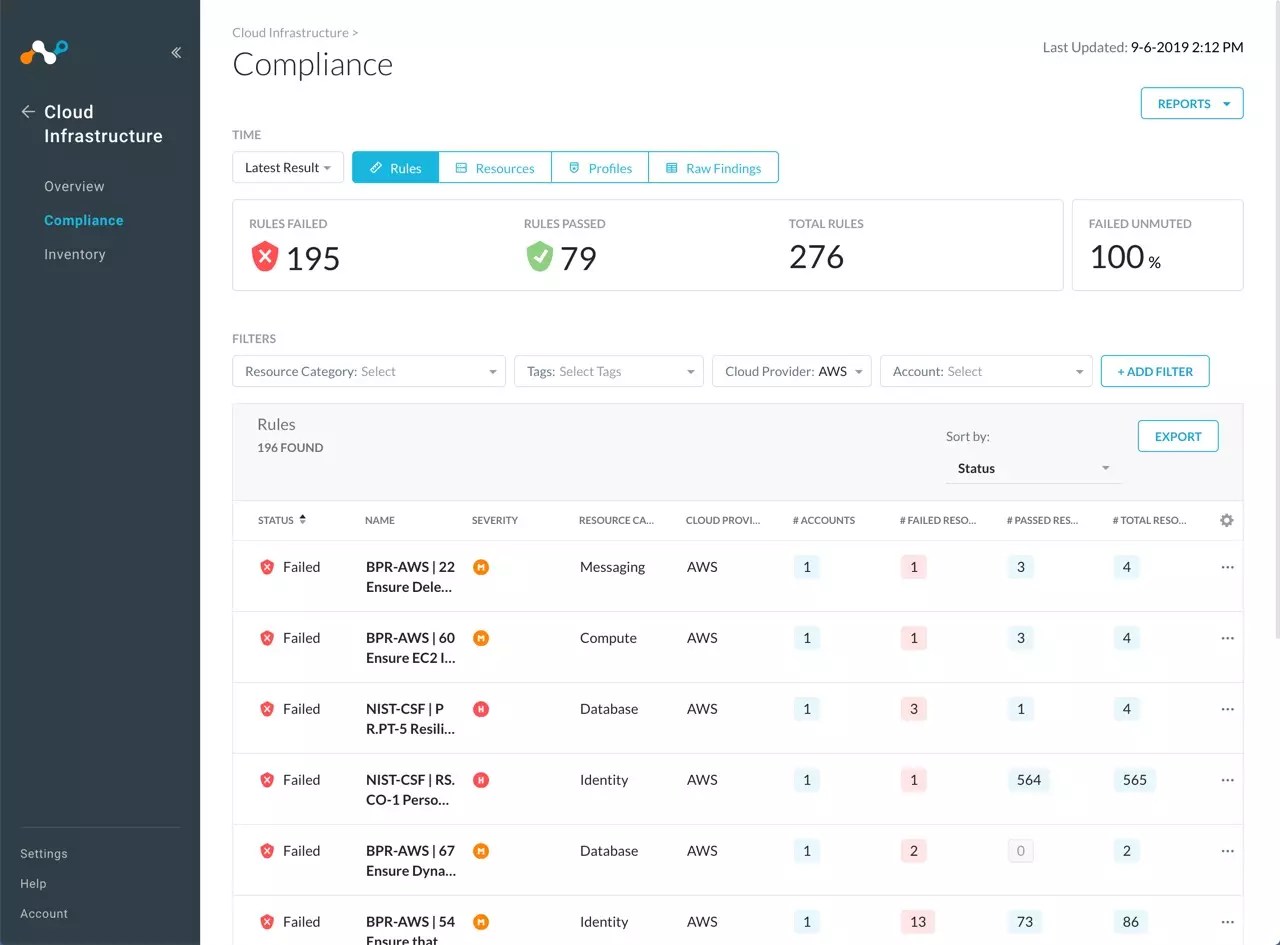
Task: Click the Failed status icon for BPR-AWS | 67
Action: click(x=267, y=851)
